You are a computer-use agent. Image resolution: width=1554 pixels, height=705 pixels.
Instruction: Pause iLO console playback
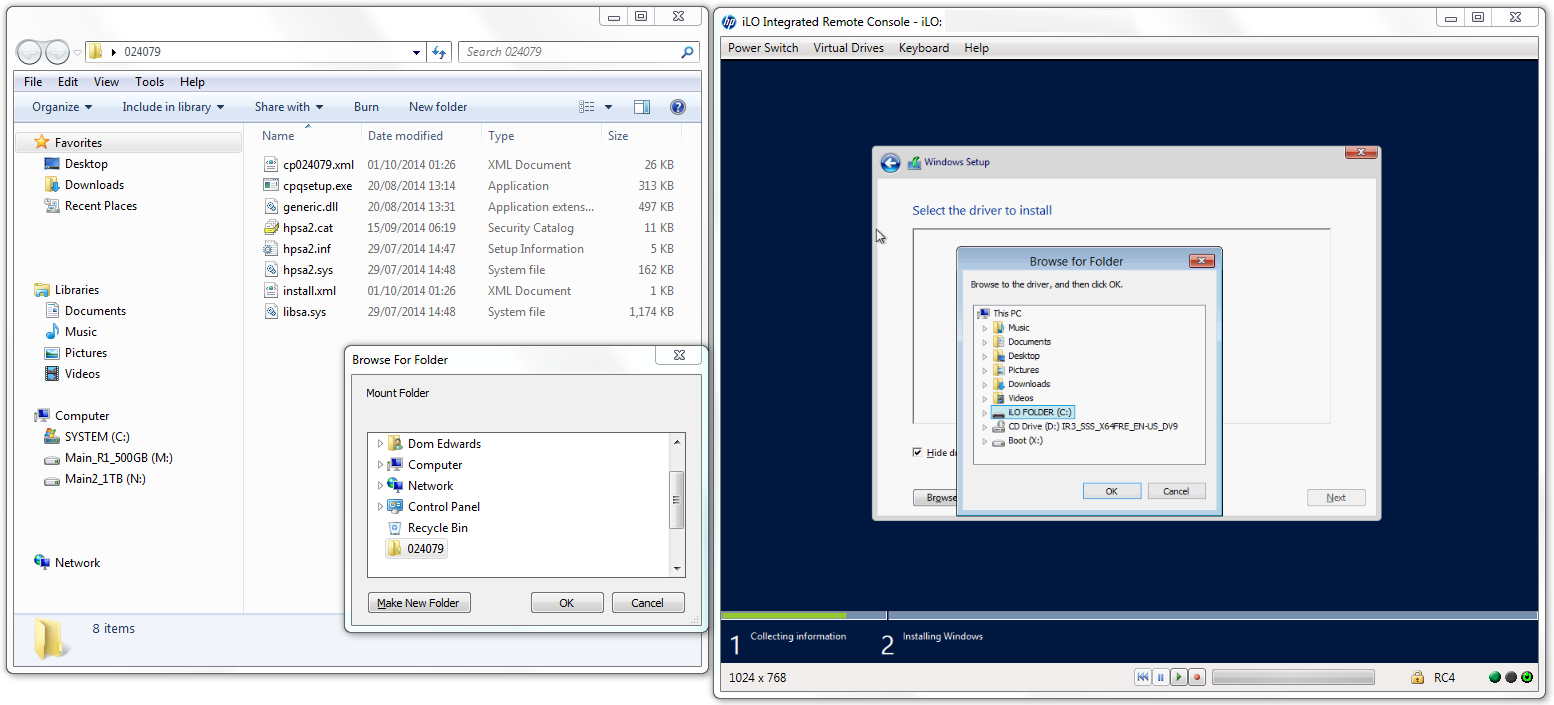pos(1160,677)
